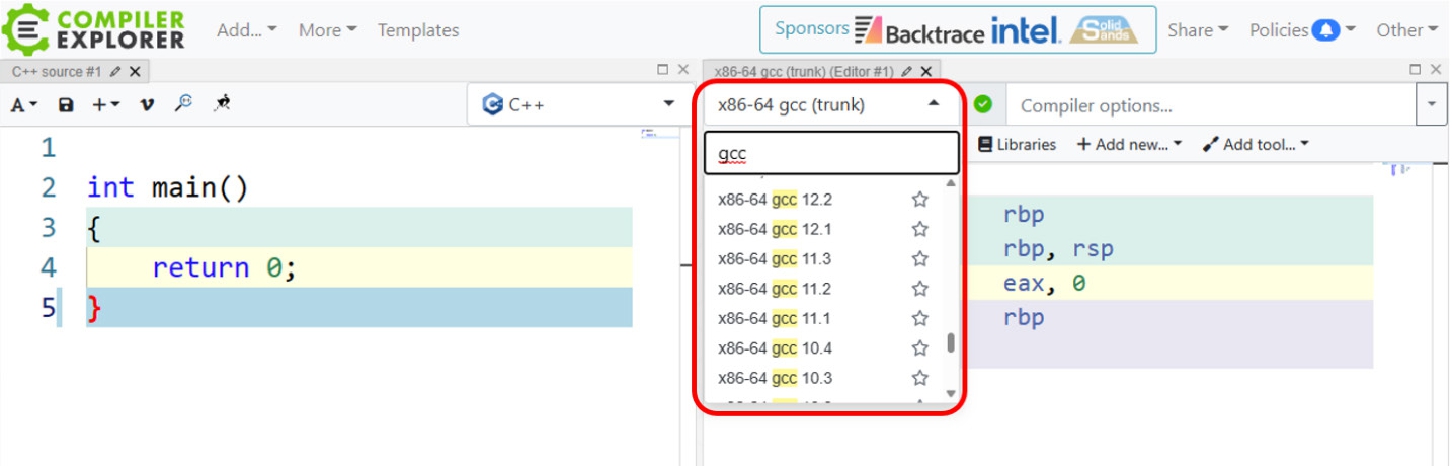Image resolution: width=1452 pixels, height=466 pixels.
Task: Open the Add tool... menu
Action: 1255,145
